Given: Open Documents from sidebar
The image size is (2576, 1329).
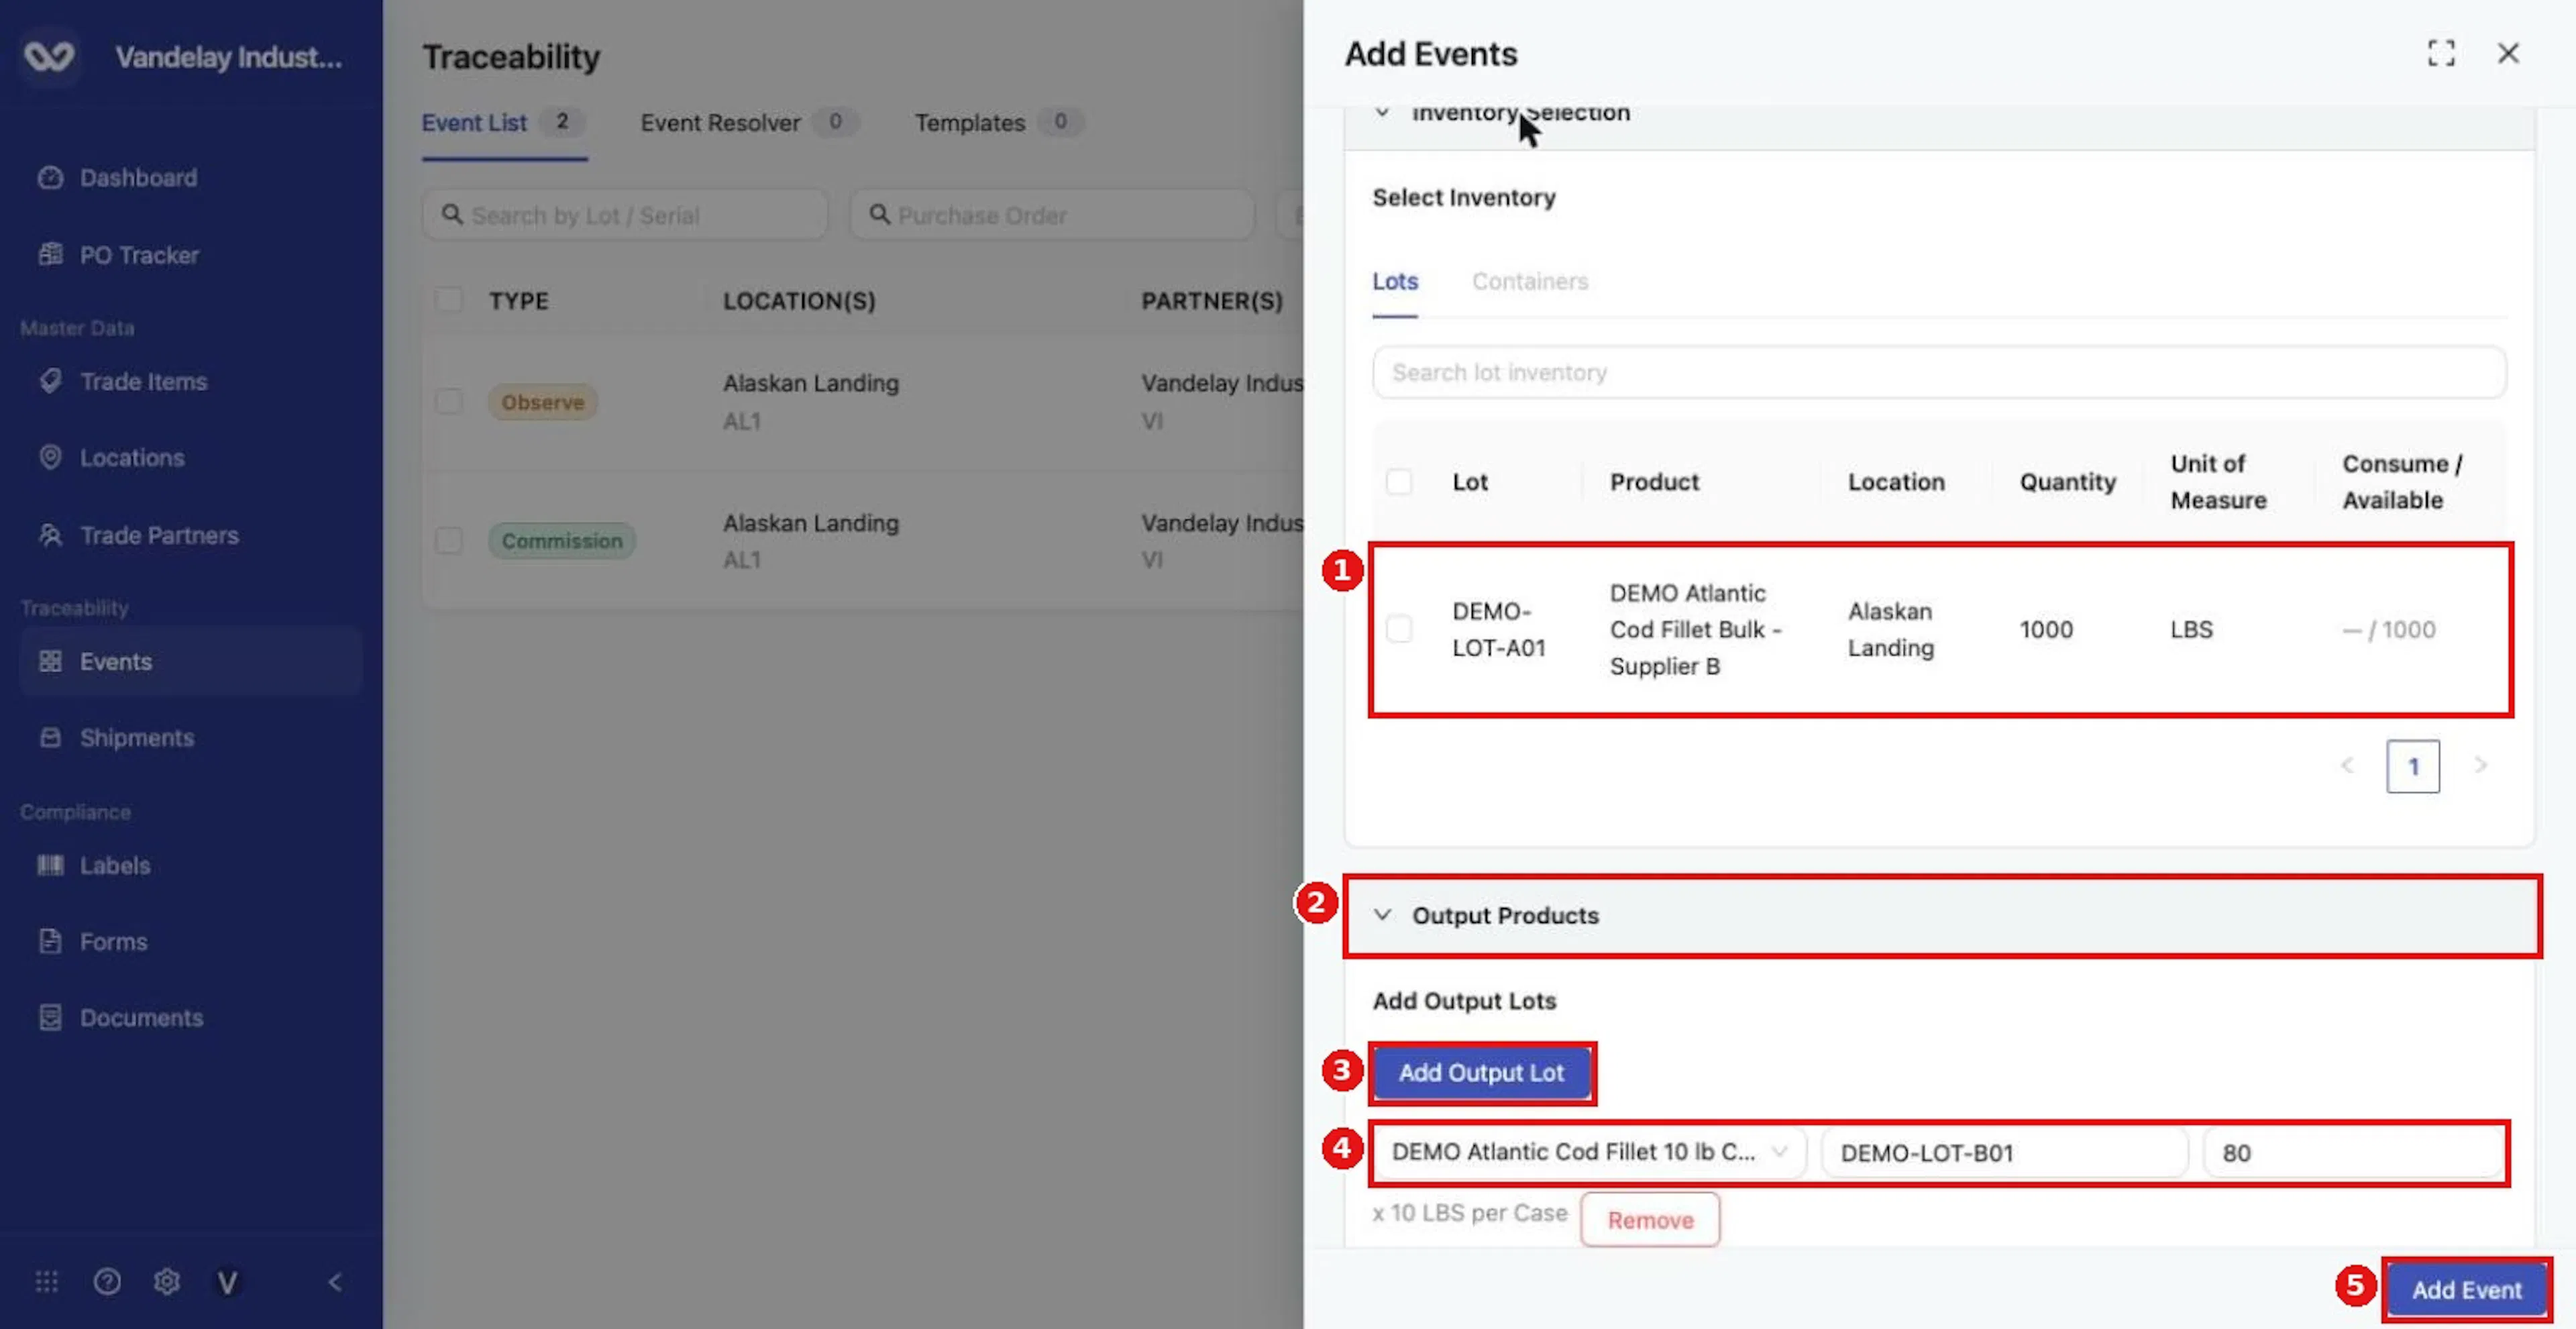Looking at the screenshot, I should tap(120, 1018).
